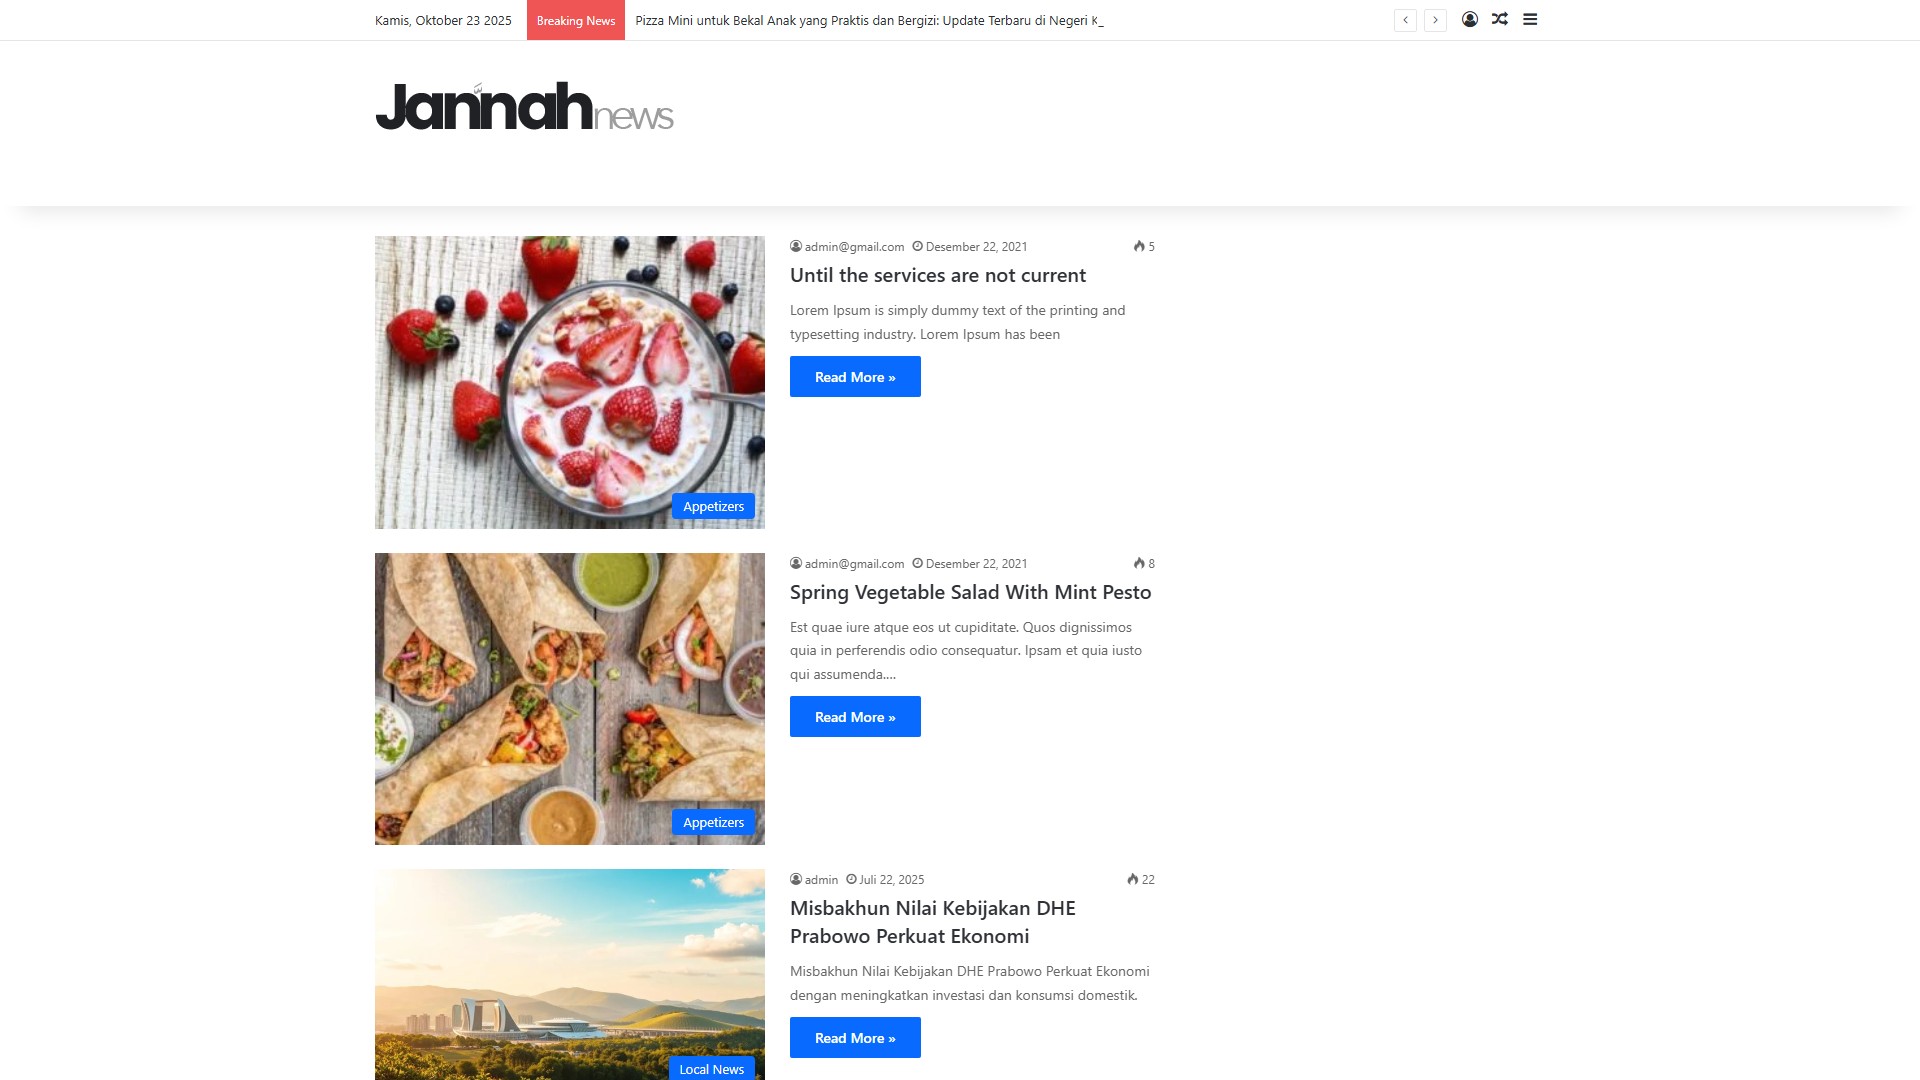Show previous breaking news headline
This screenshot has height=1080, width=1920.
click(x=1405, y=20)
